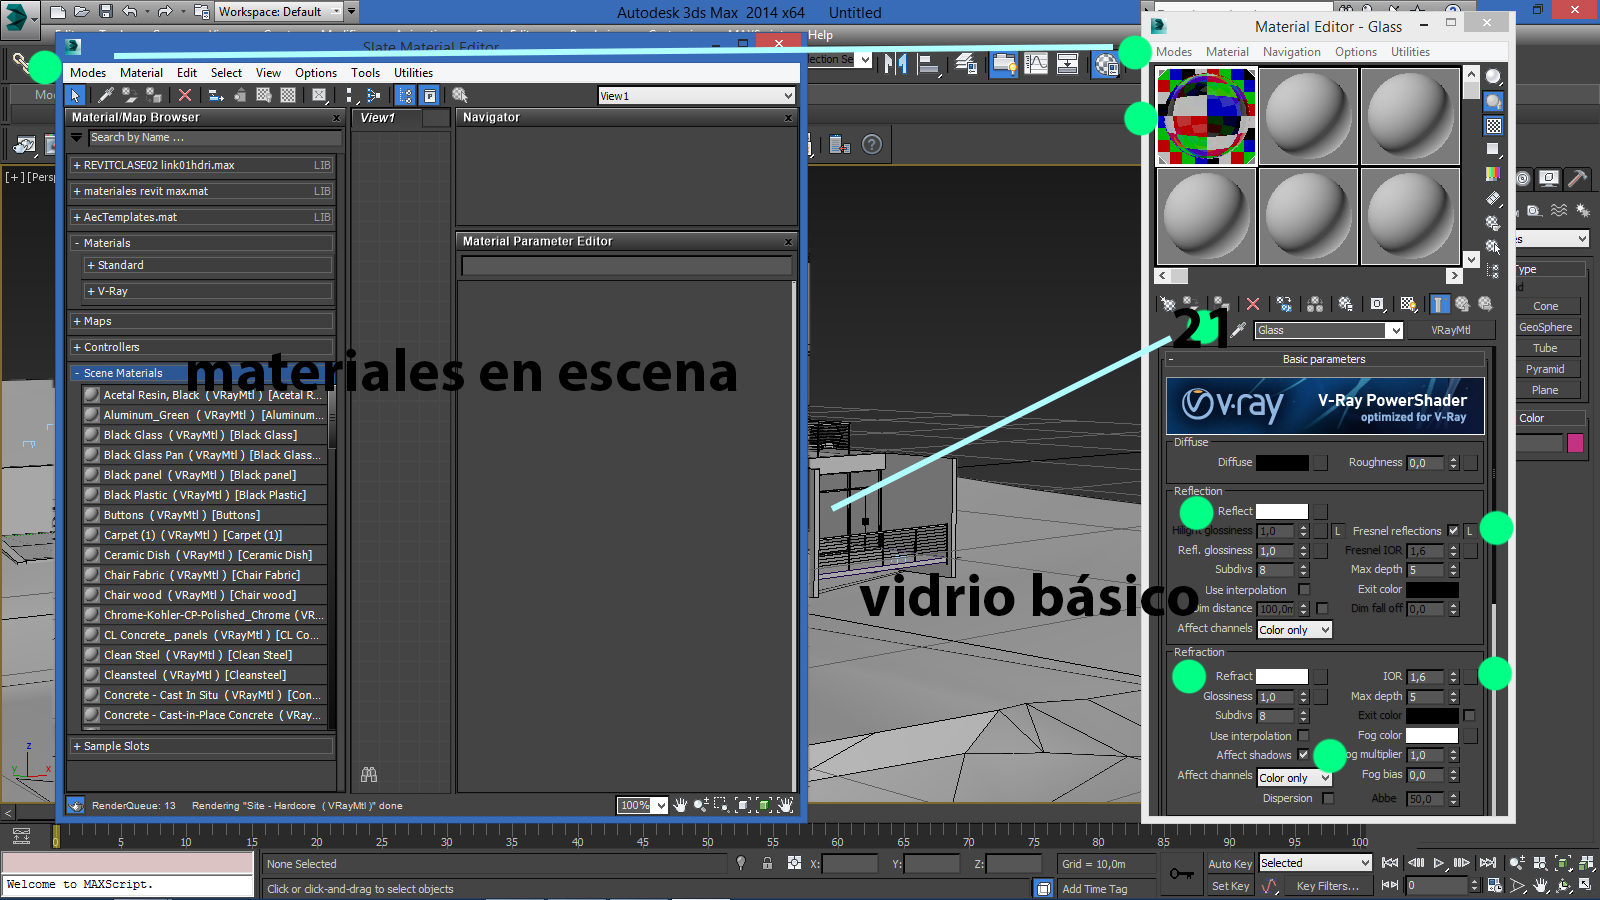Click the red X delete icon in Slate toolbar
Viewport: 1600px width, 900px height.
point(185,95)
